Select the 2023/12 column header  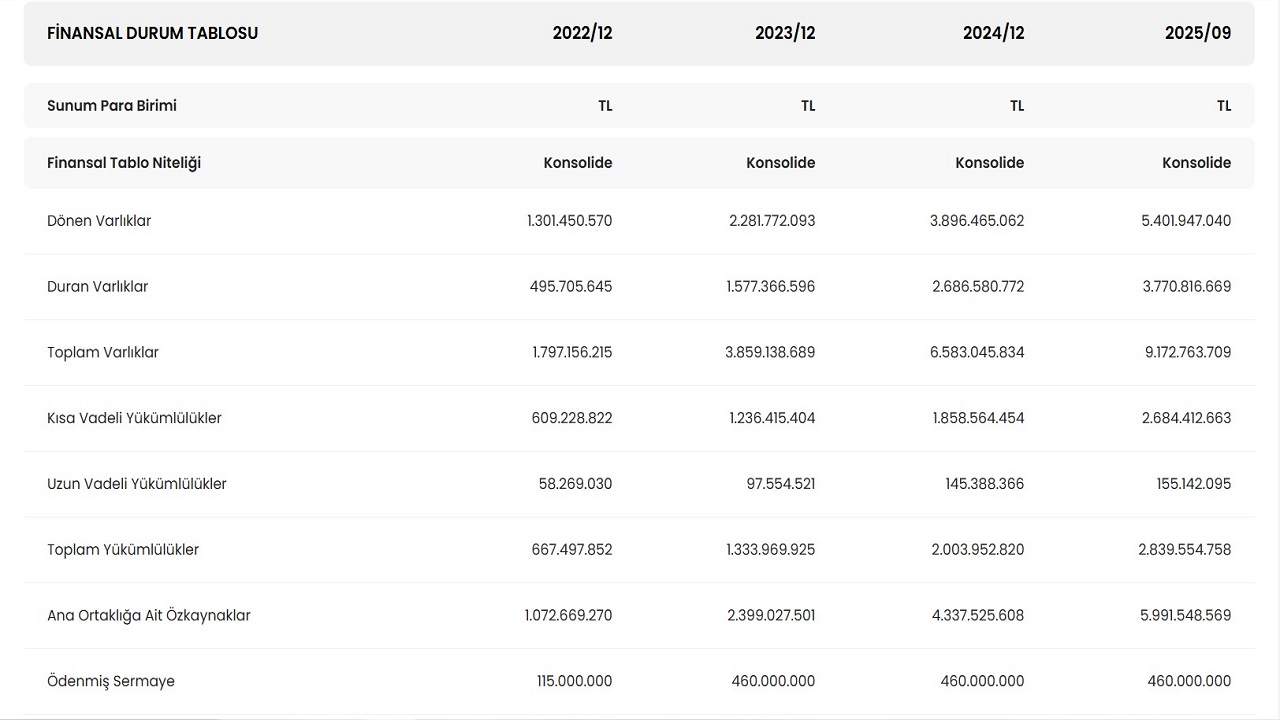click(785, 33)
